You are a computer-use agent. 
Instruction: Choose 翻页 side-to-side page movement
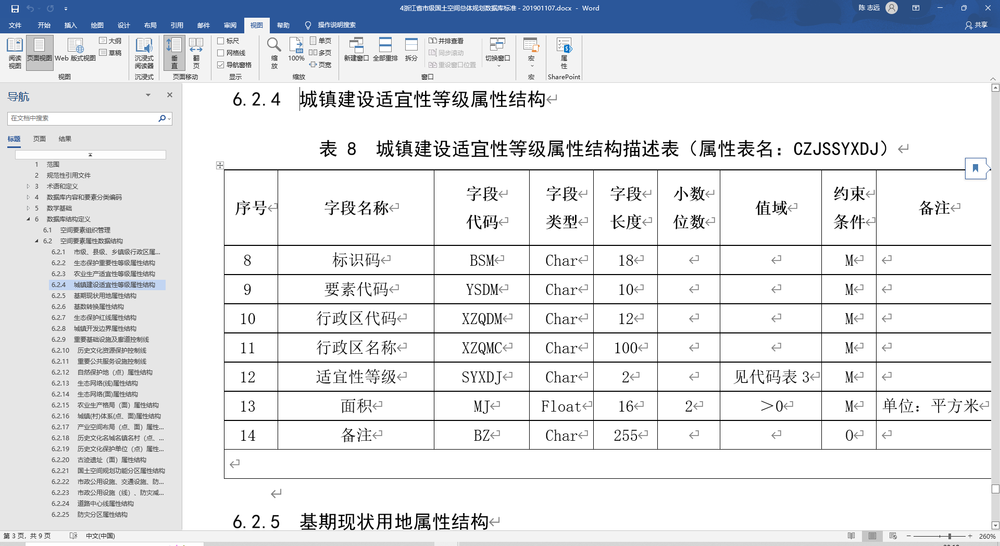click(x=196, y=53)
